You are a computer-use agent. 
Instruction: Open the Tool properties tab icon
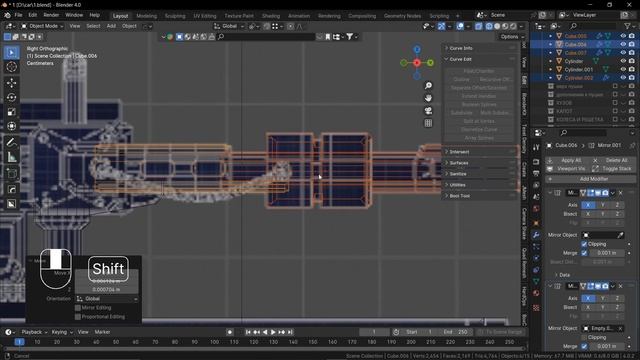[x=536, y=147]
